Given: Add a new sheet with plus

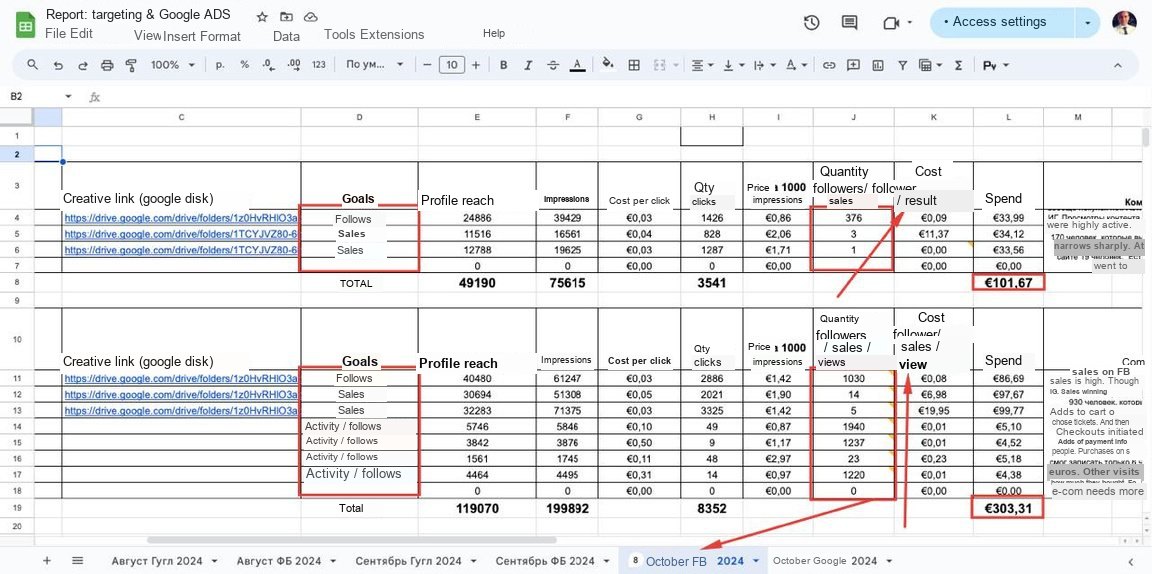Looking at the screenshot, I should [x=47, y=561].
